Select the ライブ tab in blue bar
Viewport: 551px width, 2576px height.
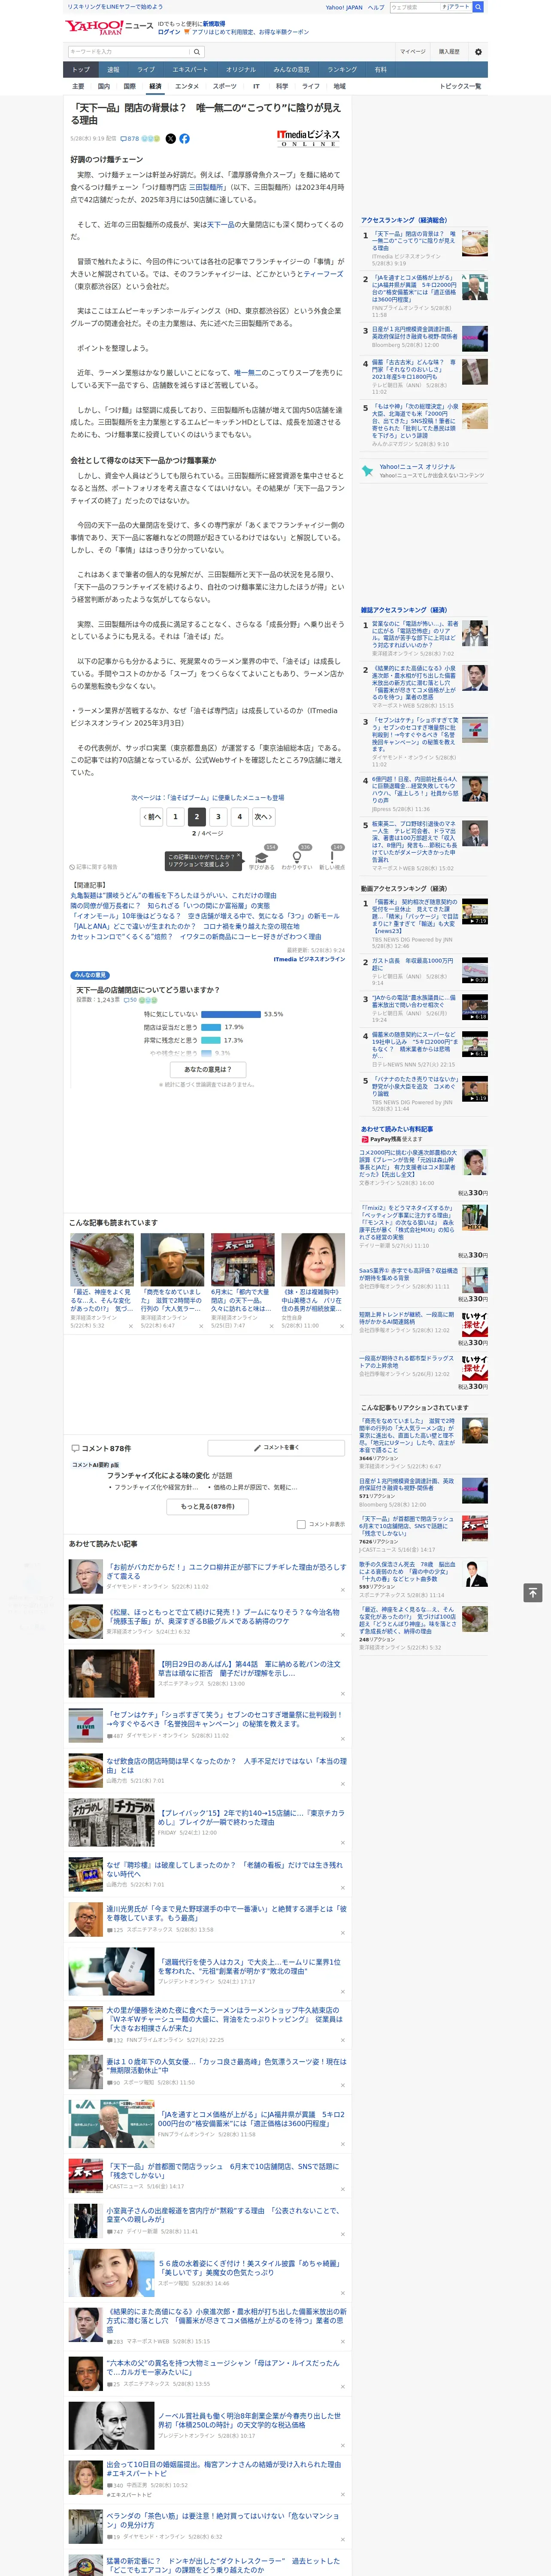point(146,70)
